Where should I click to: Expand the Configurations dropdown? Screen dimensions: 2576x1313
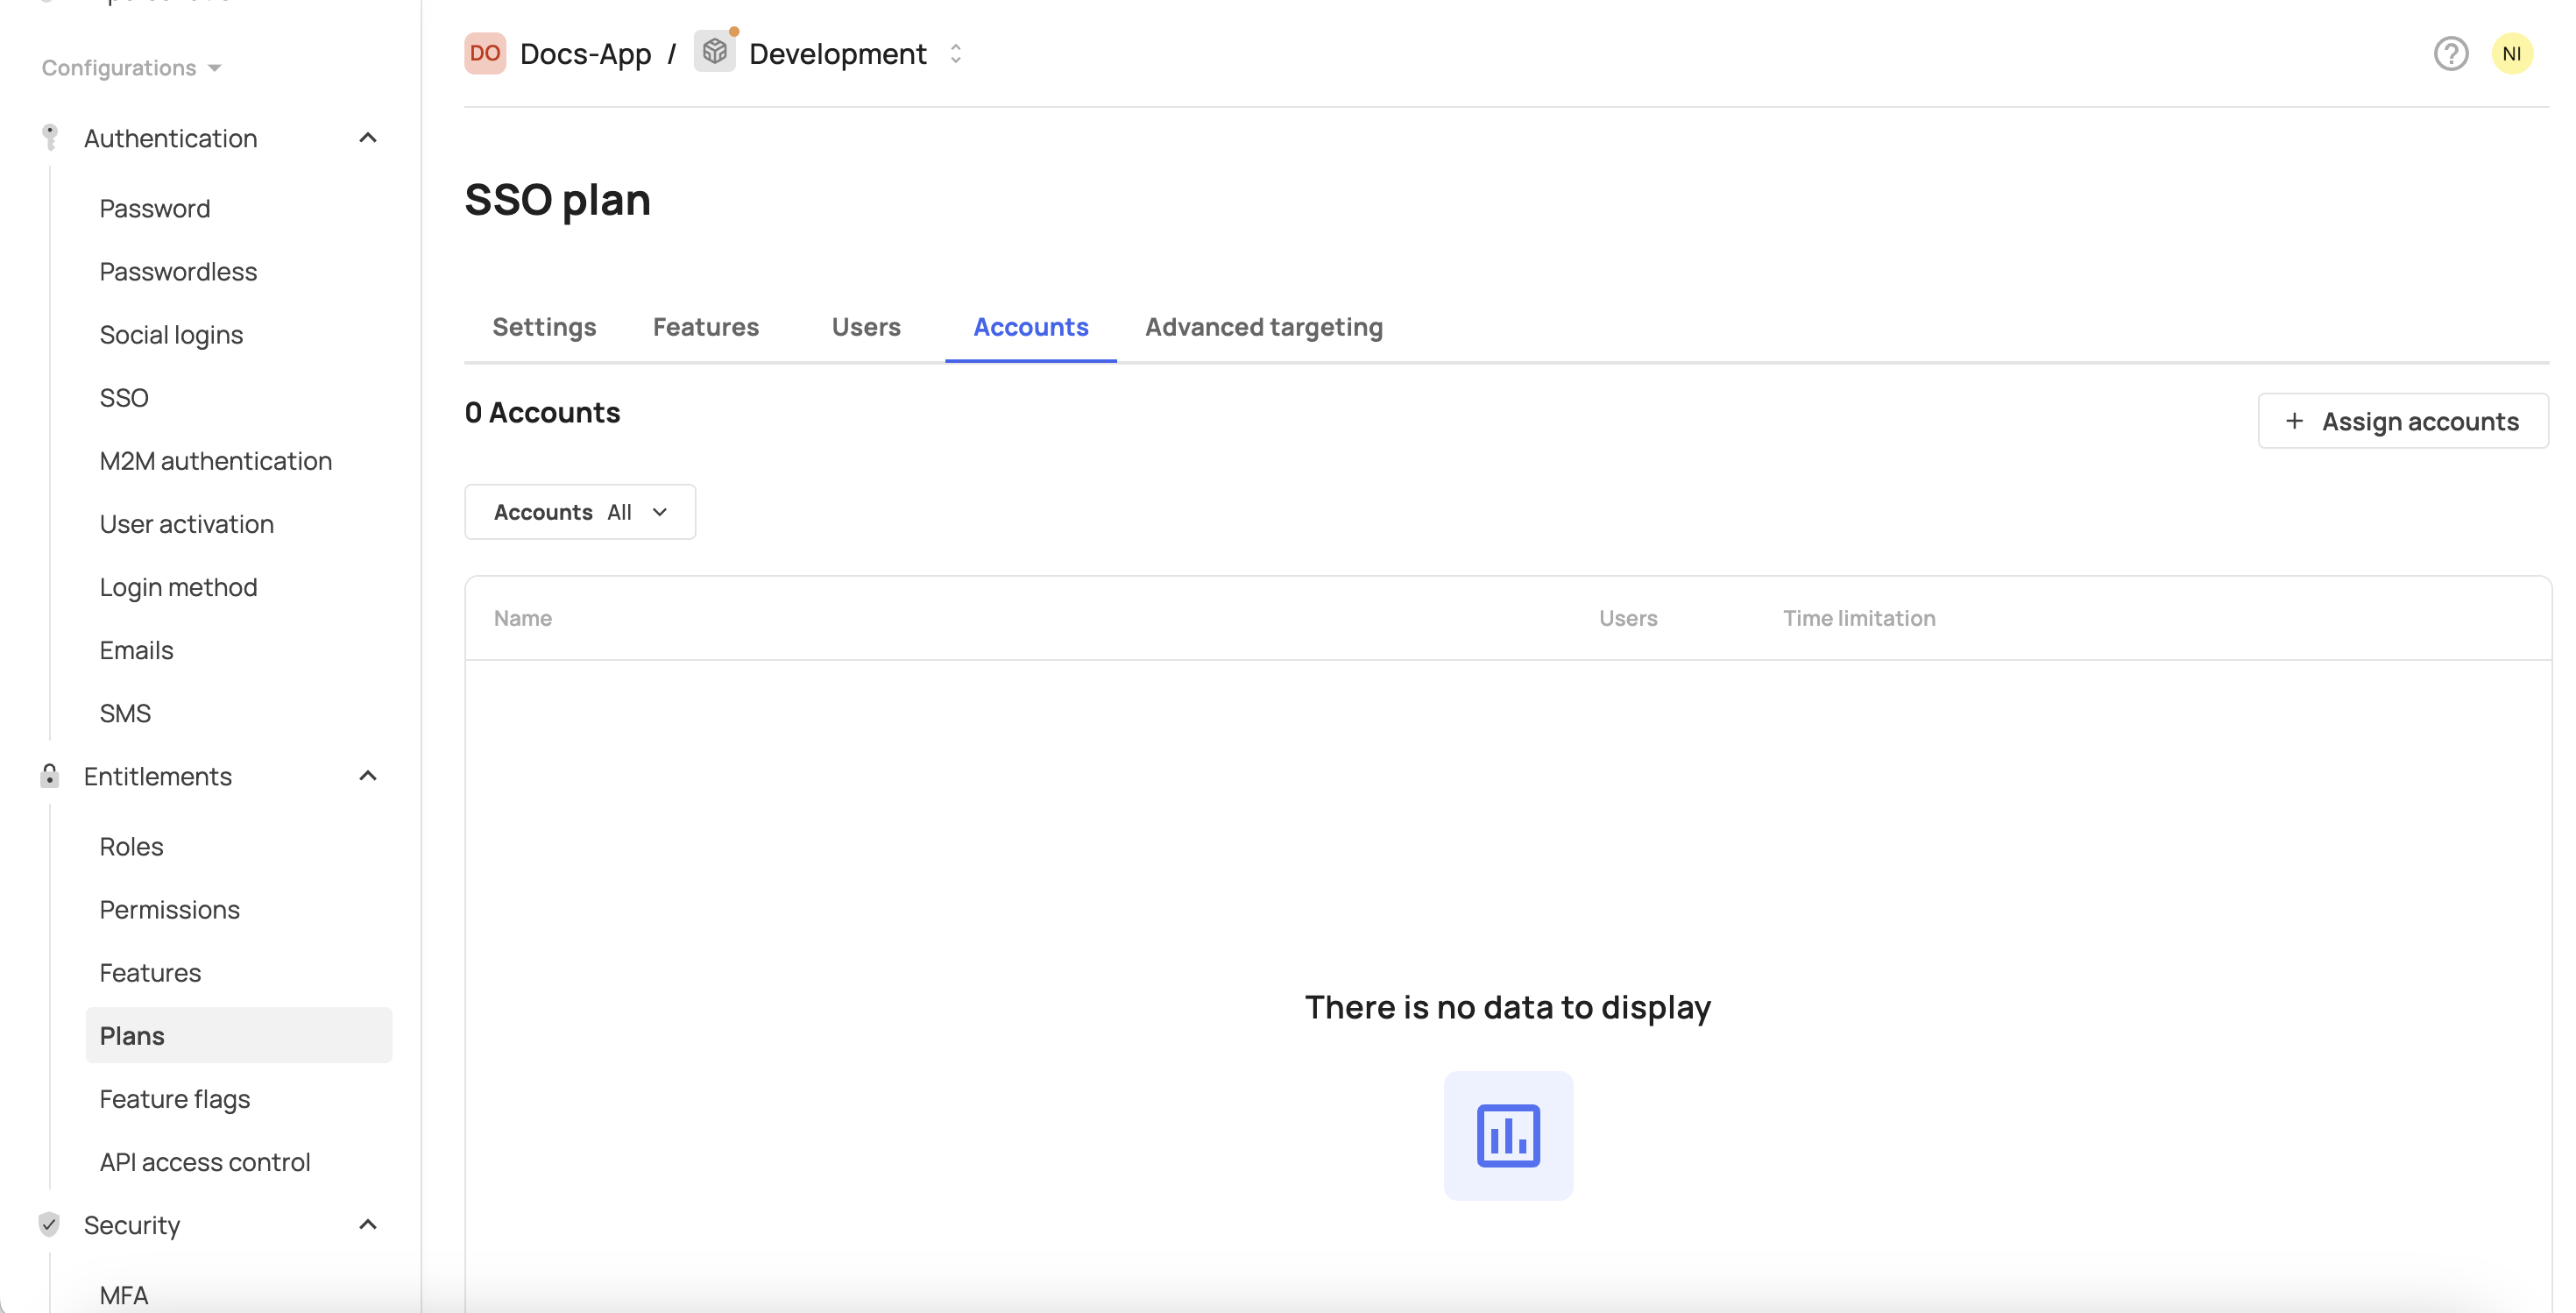(x=131, y=68)
